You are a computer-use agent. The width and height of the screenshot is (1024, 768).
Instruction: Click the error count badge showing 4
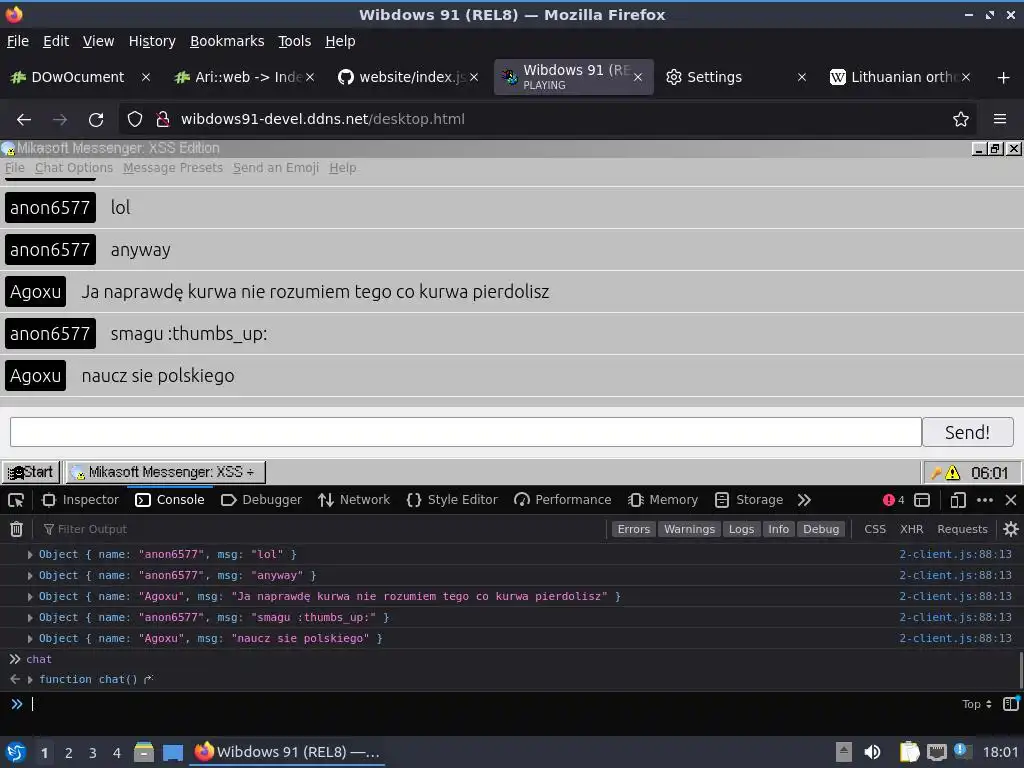tap(893, 500)
